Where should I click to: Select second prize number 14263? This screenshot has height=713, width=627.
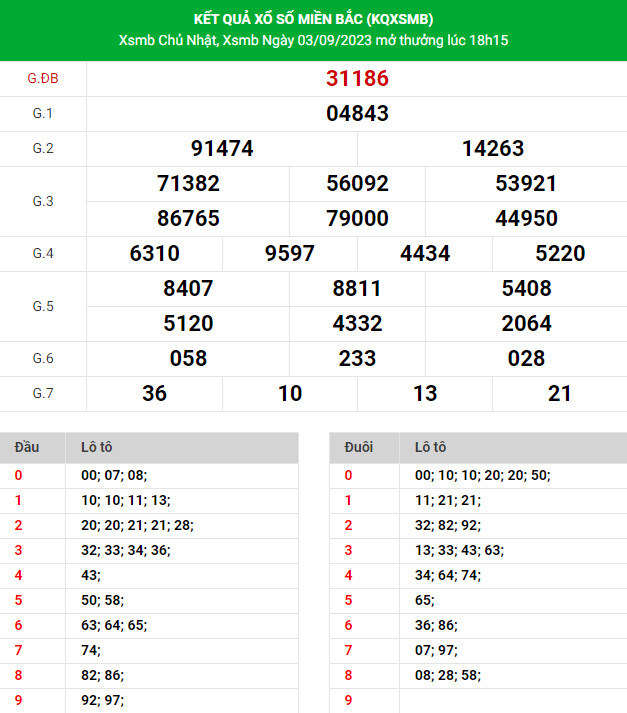493,148
